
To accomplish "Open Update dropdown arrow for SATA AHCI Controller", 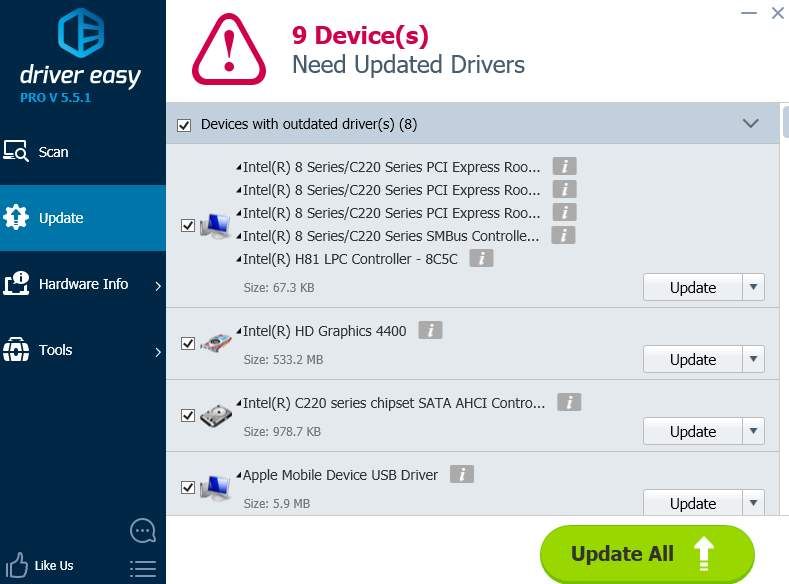I will [x=754, y=431].
